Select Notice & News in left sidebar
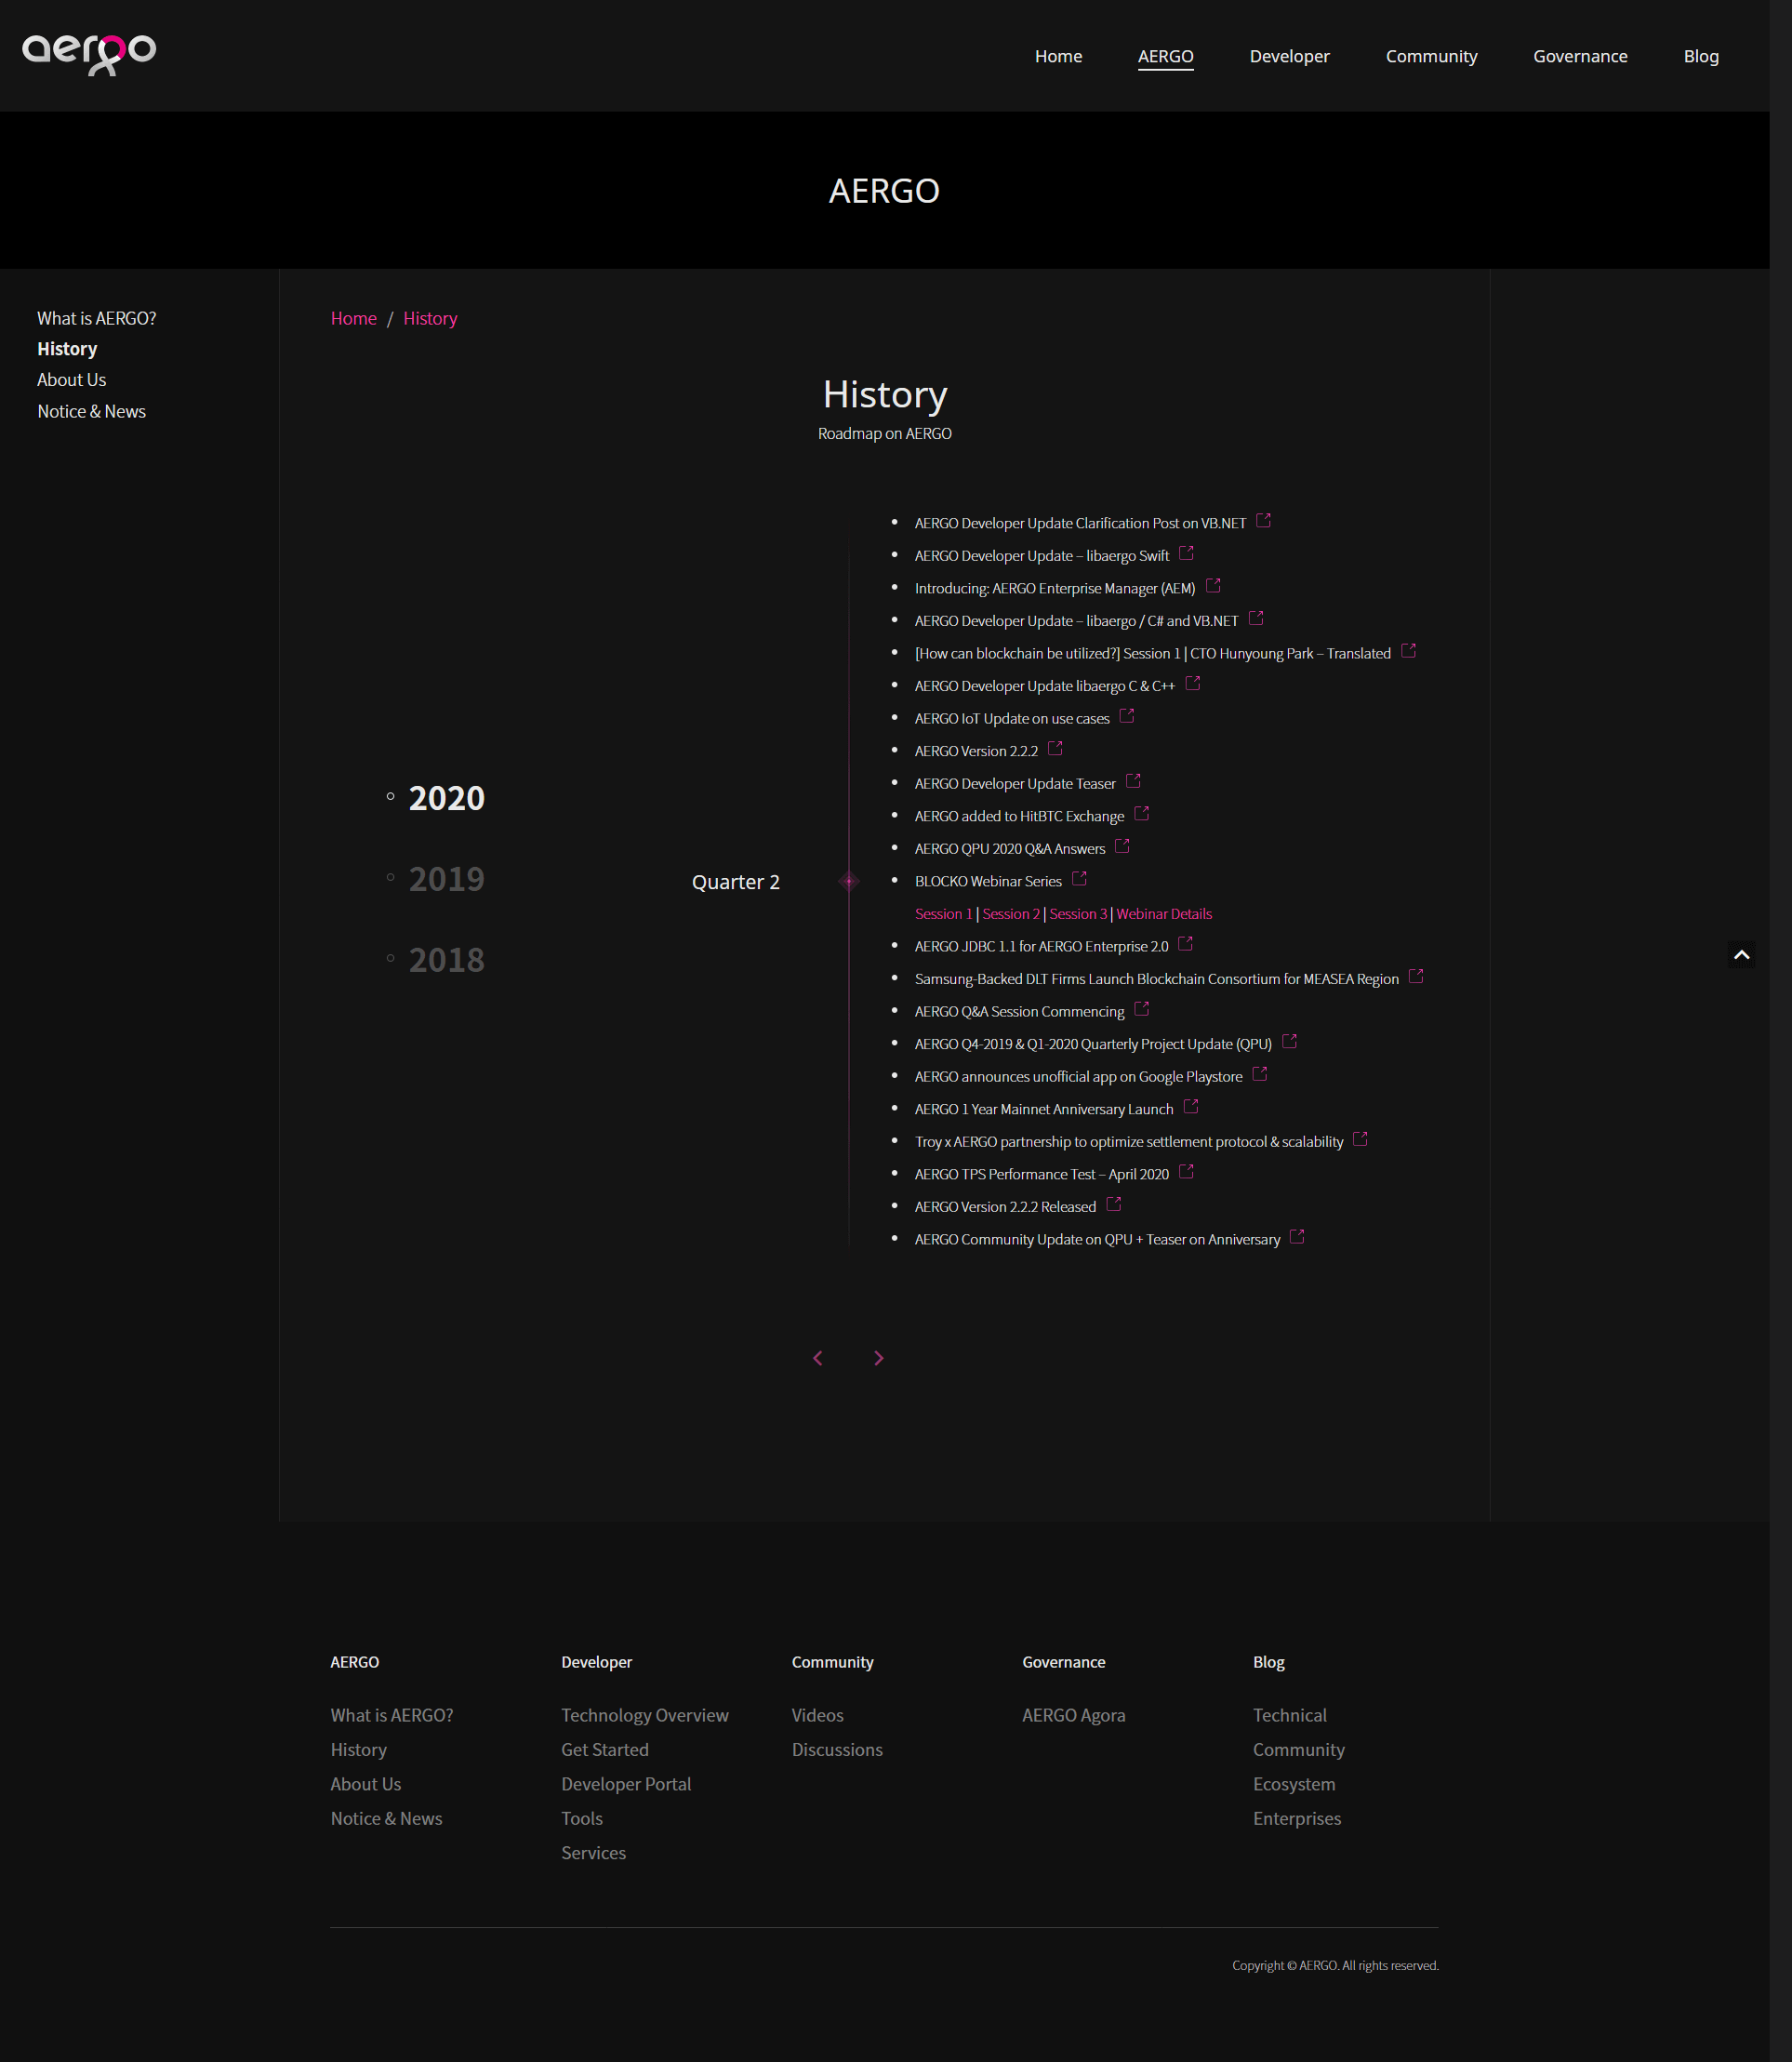 pos(91,411)
